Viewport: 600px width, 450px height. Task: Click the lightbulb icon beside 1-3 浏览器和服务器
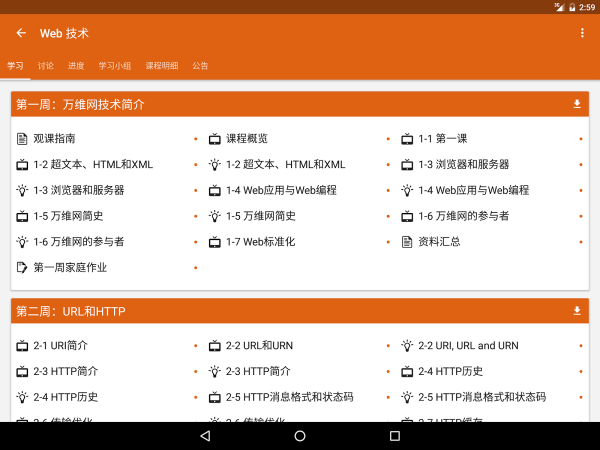tap(22, 190)
